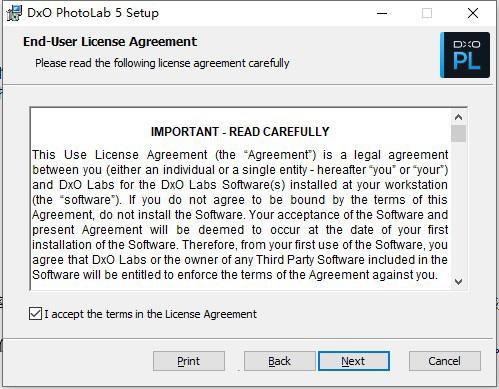Minimize the DxO PhotoLab 5 Setup window
Viewport: 499px width, 389px height.
pos(382,13)
